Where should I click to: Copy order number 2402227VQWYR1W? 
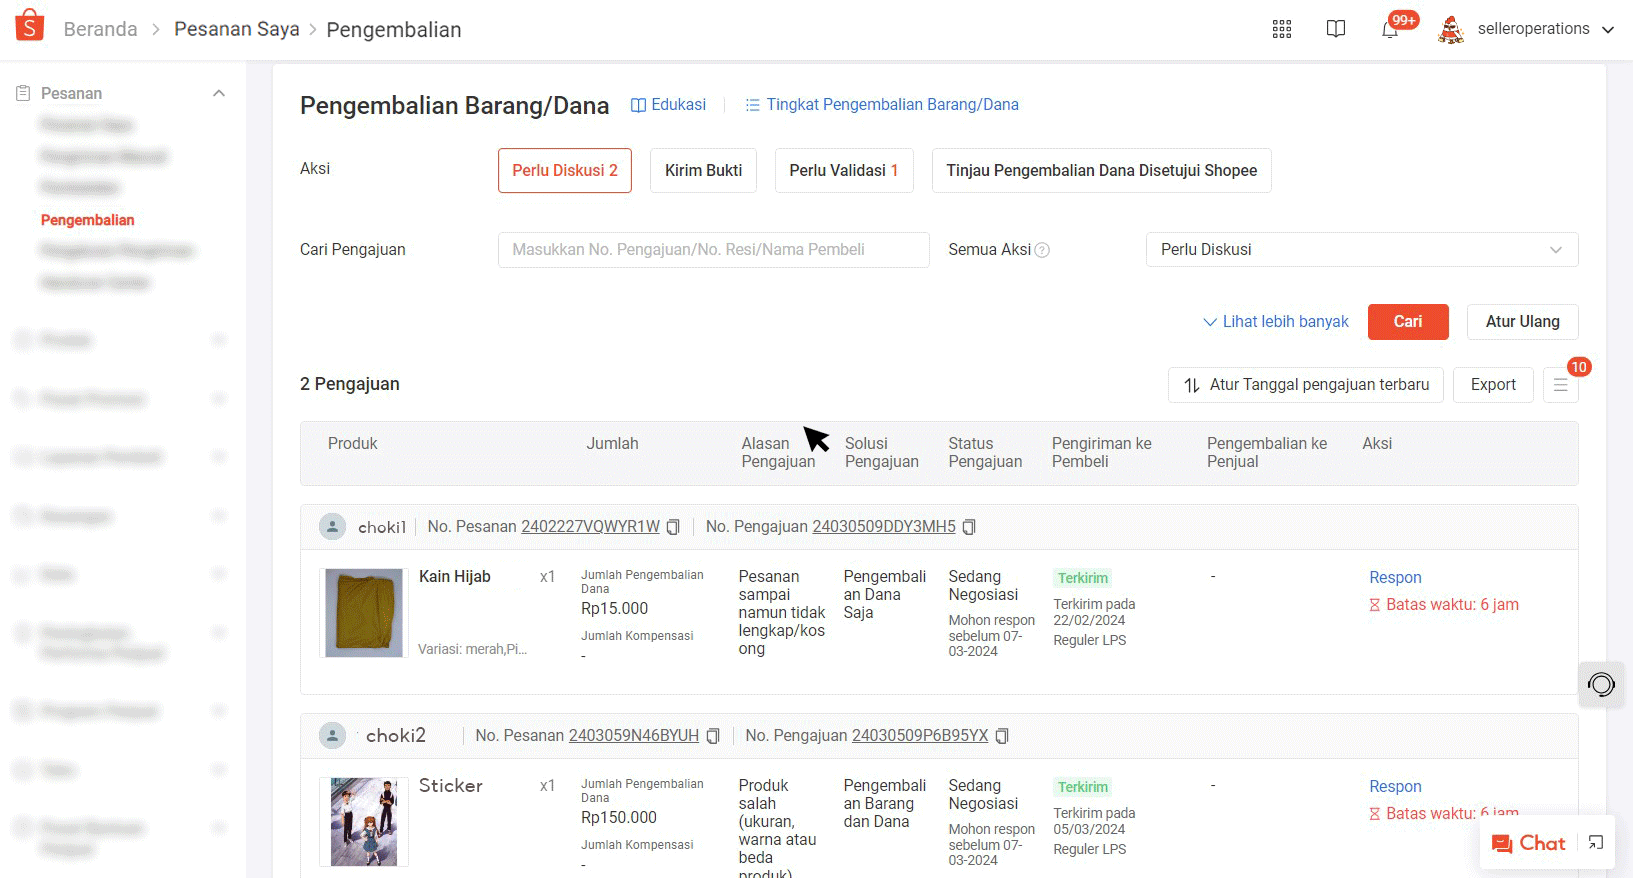click(x=673, y=527)
